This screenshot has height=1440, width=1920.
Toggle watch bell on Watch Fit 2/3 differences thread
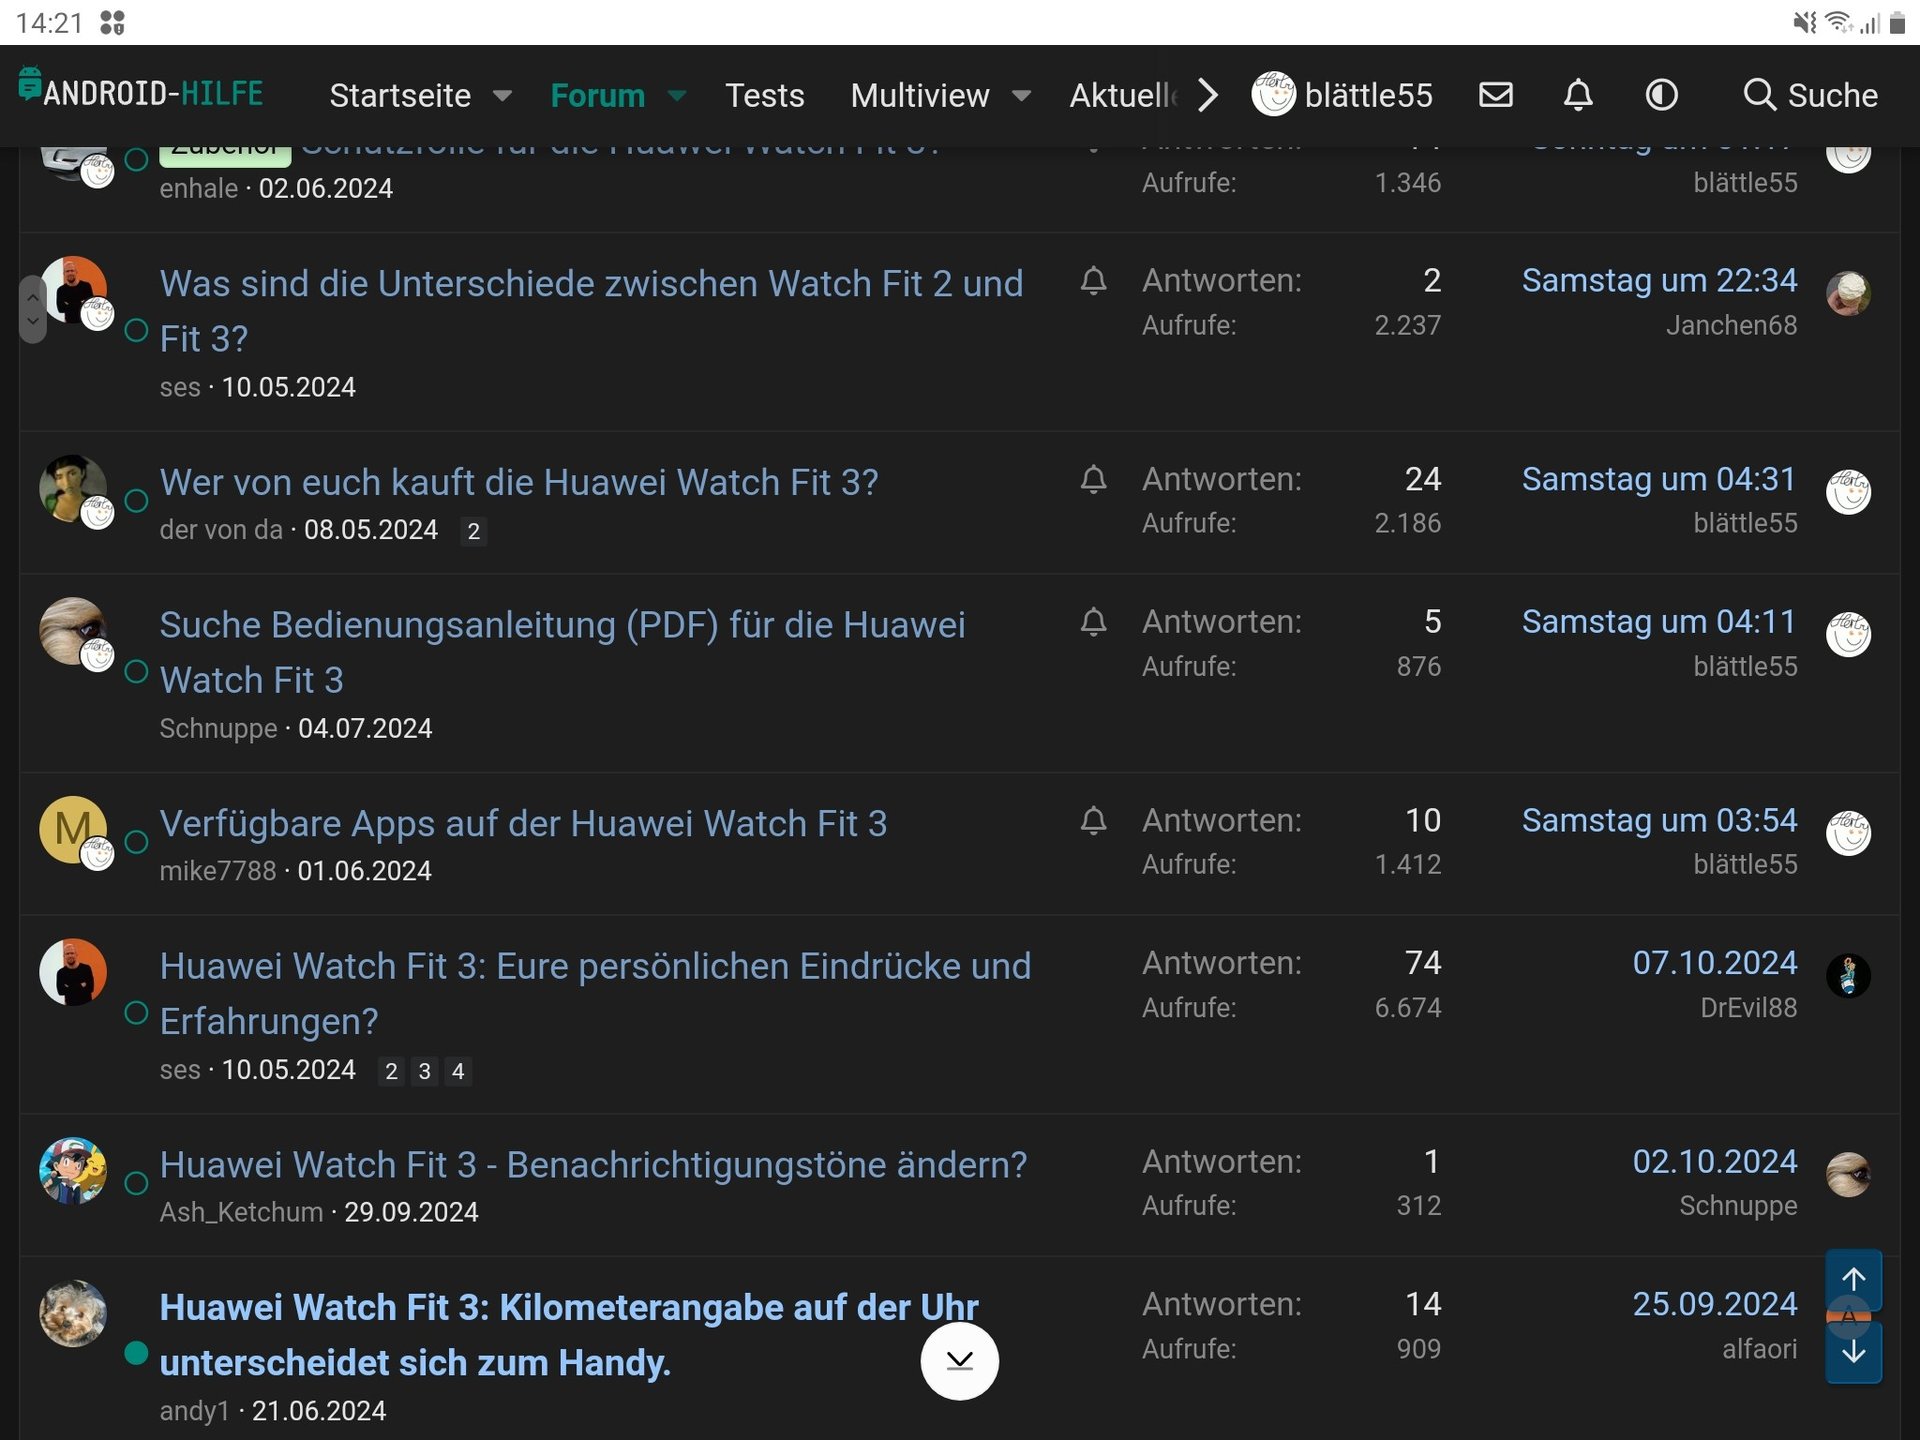[1093, 281]
